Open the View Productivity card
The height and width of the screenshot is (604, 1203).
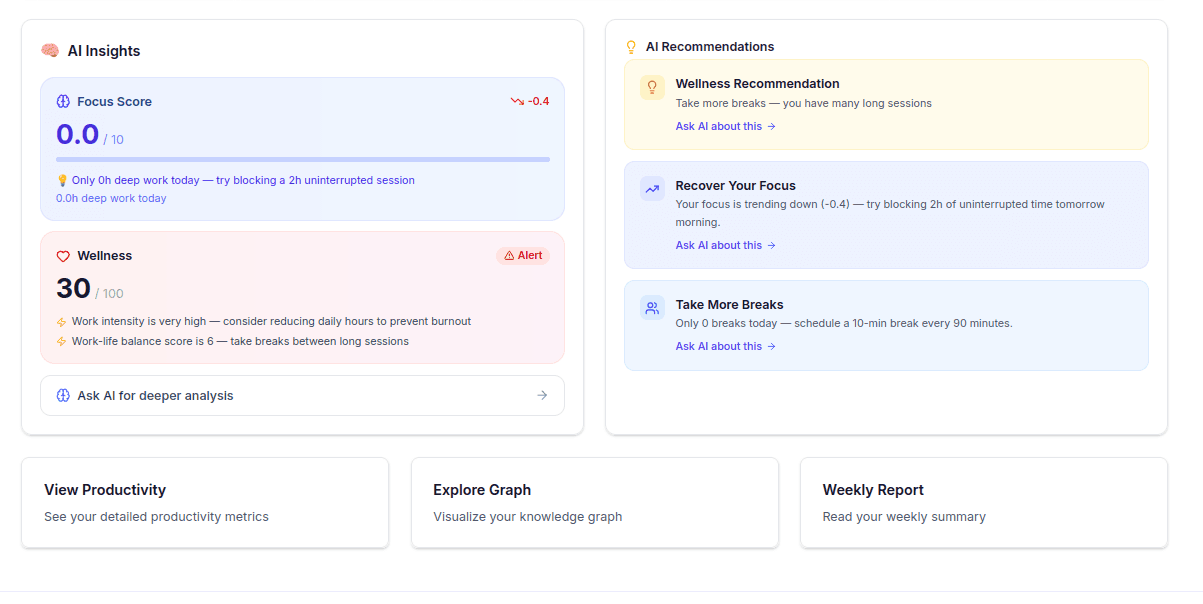pyautogui.click(x=205, y=502)
